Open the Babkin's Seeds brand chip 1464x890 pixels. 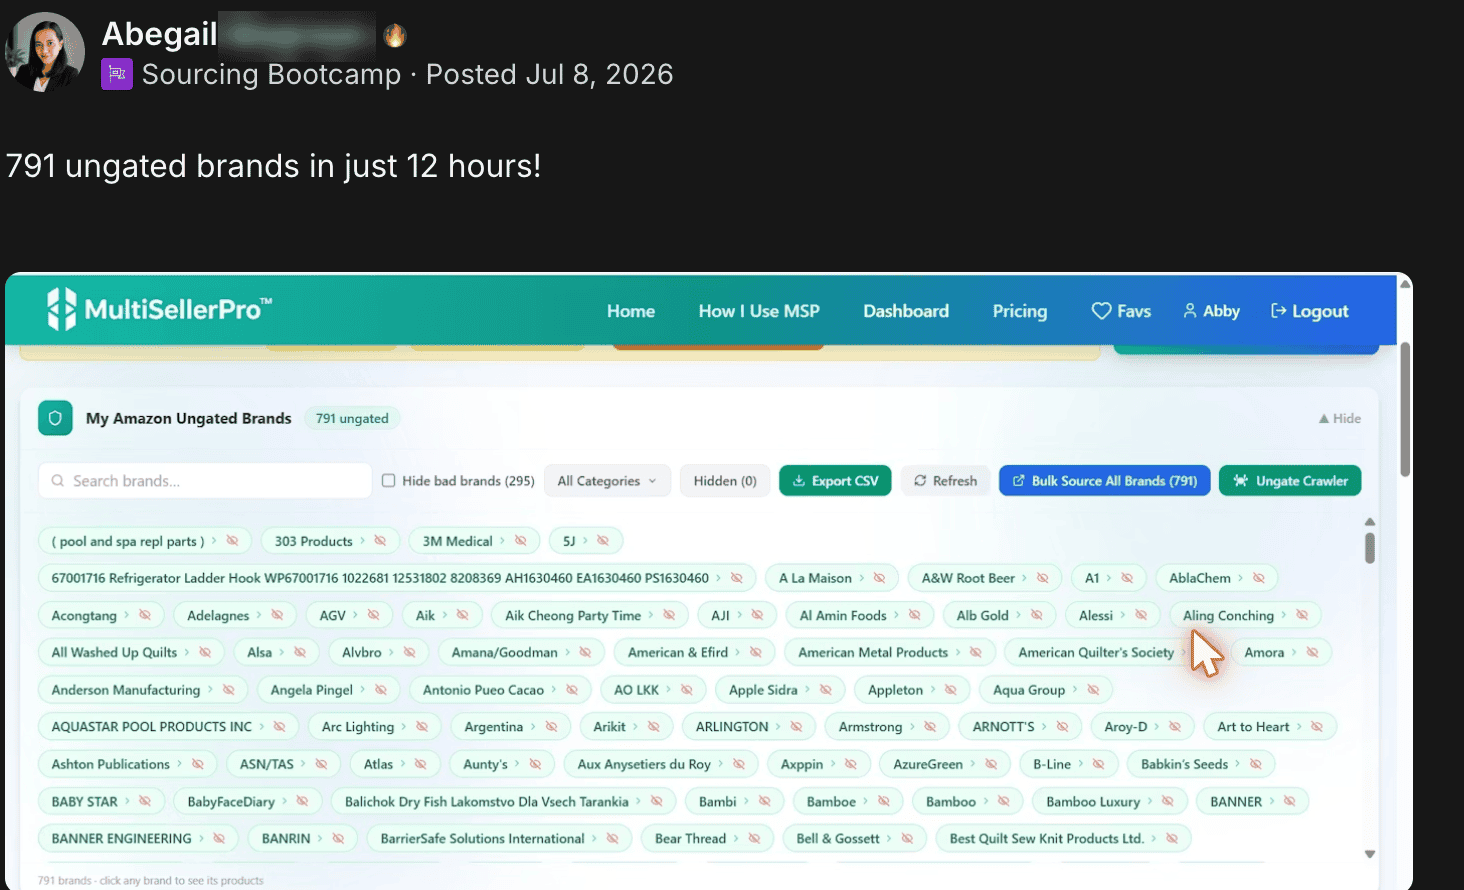tap(1201, 765)
